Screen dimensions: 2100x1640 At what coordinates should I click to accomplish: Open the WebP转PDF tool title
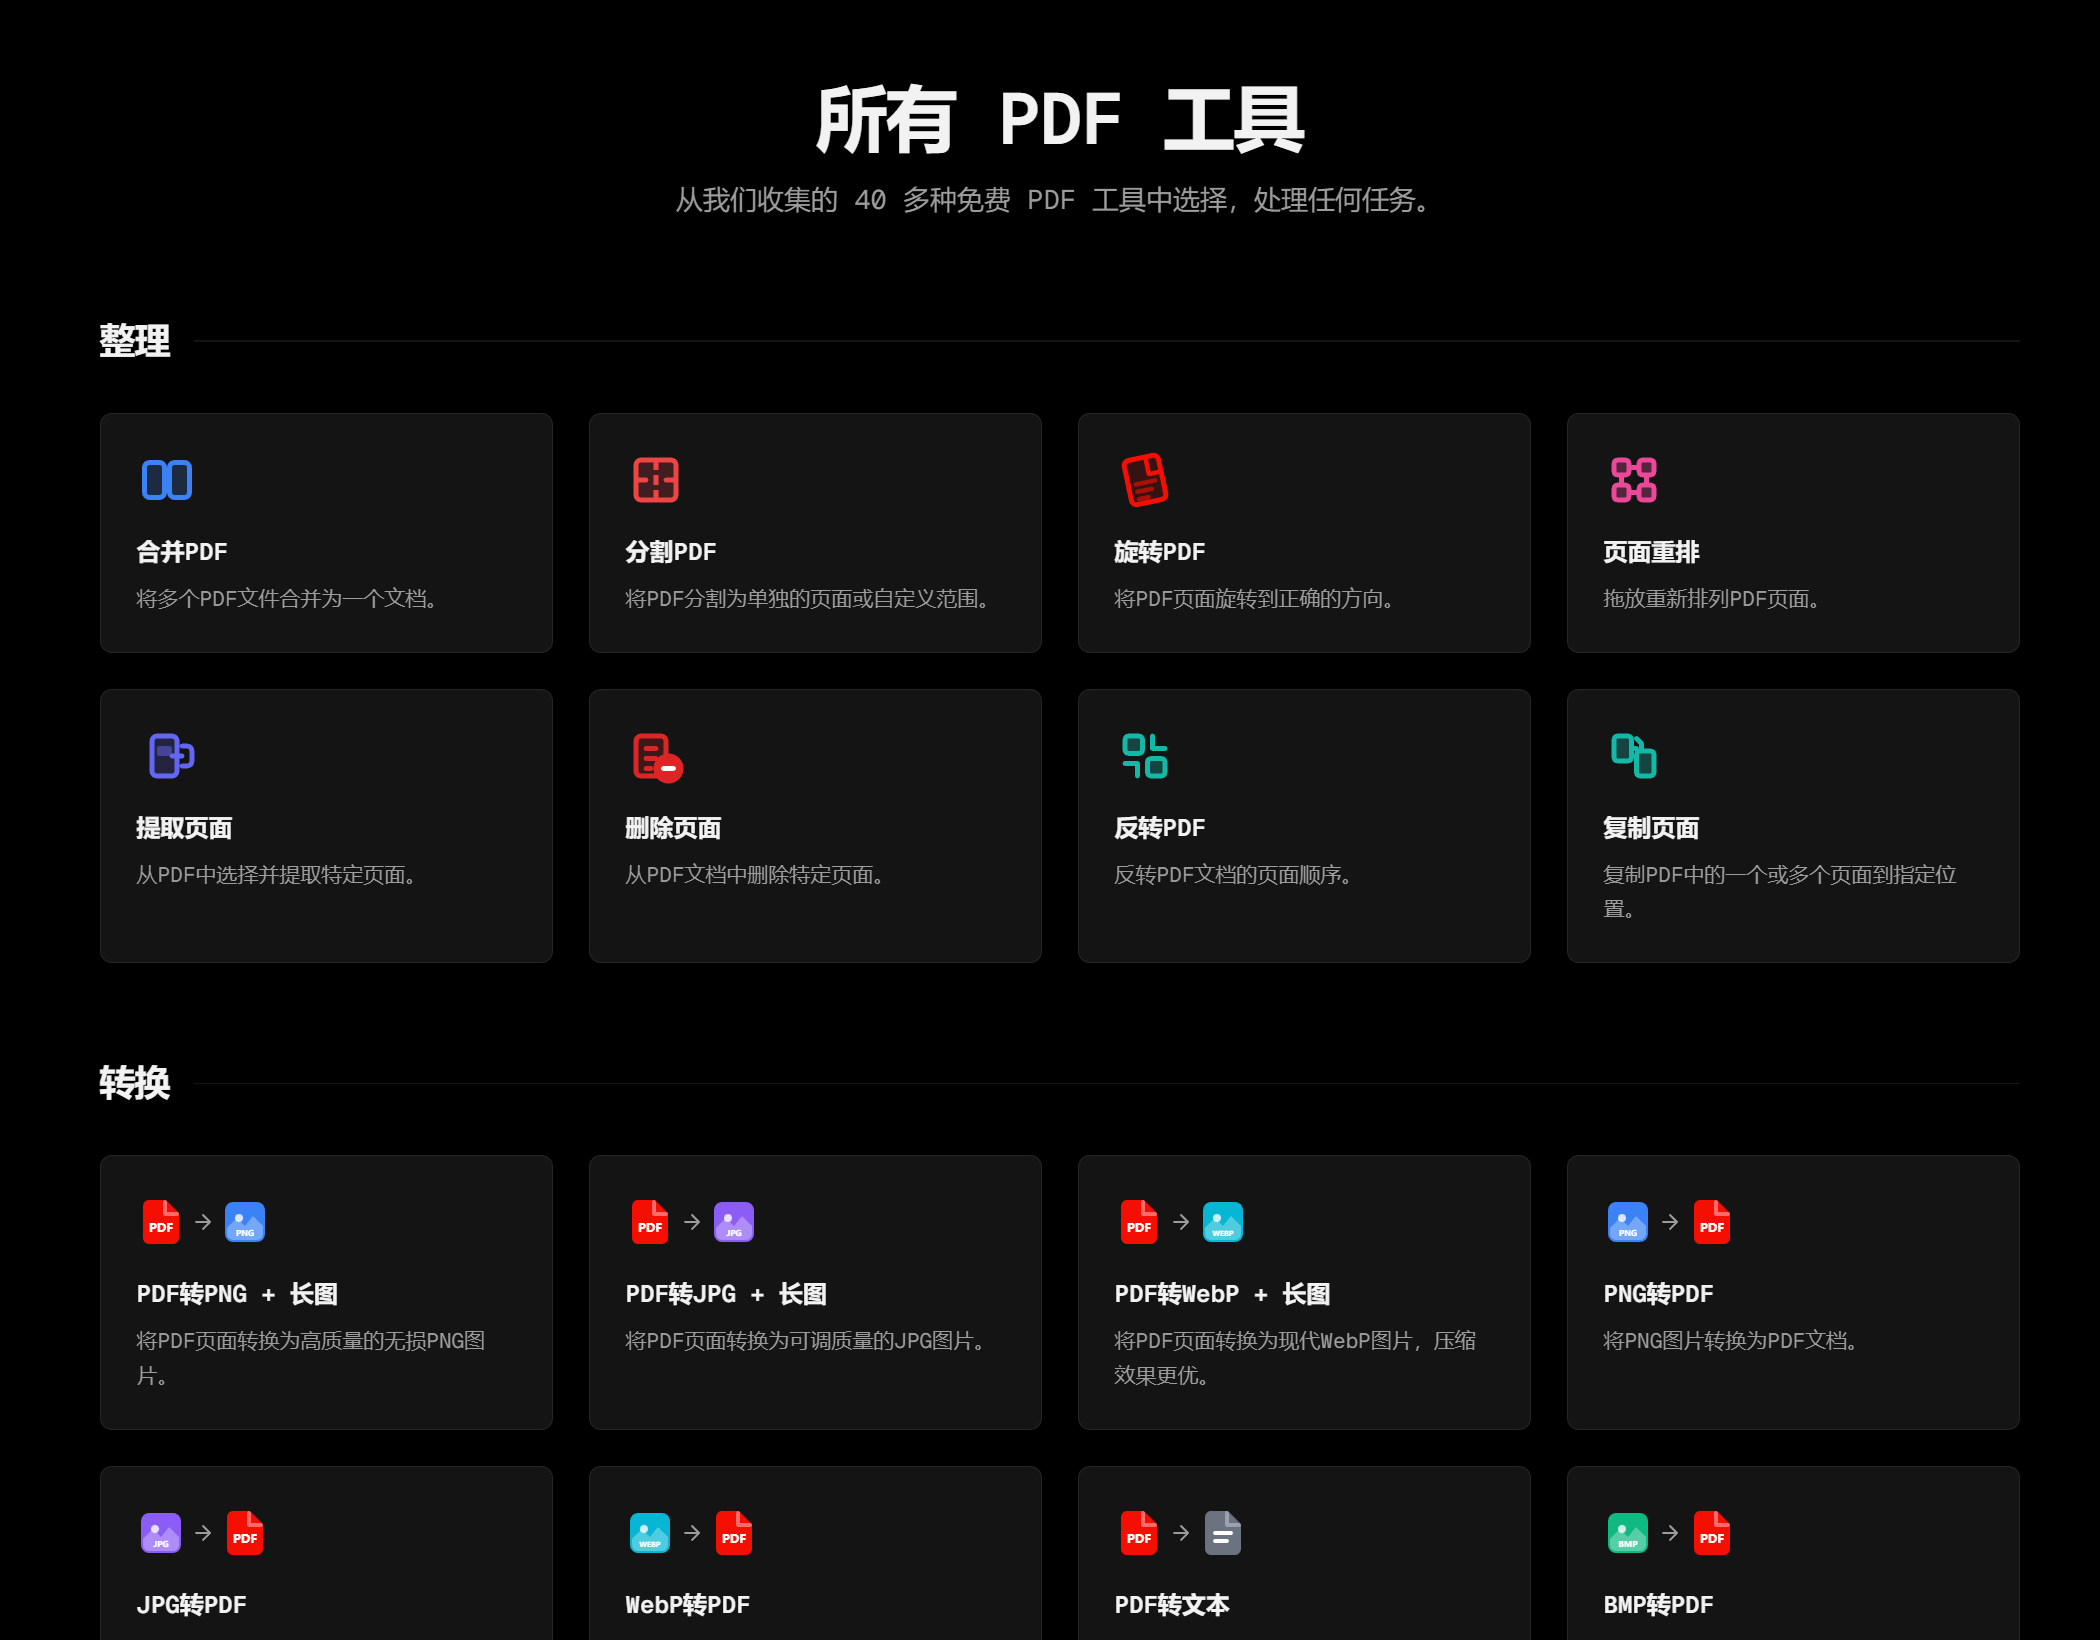687,1605
